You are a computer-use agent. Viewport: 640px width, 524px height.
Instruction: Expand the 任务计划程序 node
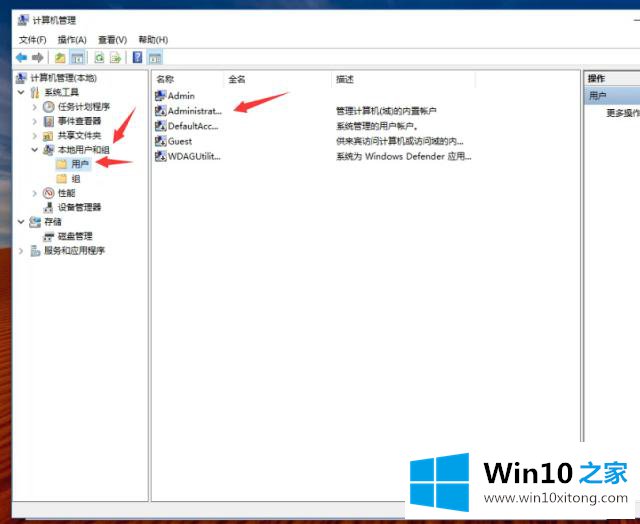(x=35, y=107)
